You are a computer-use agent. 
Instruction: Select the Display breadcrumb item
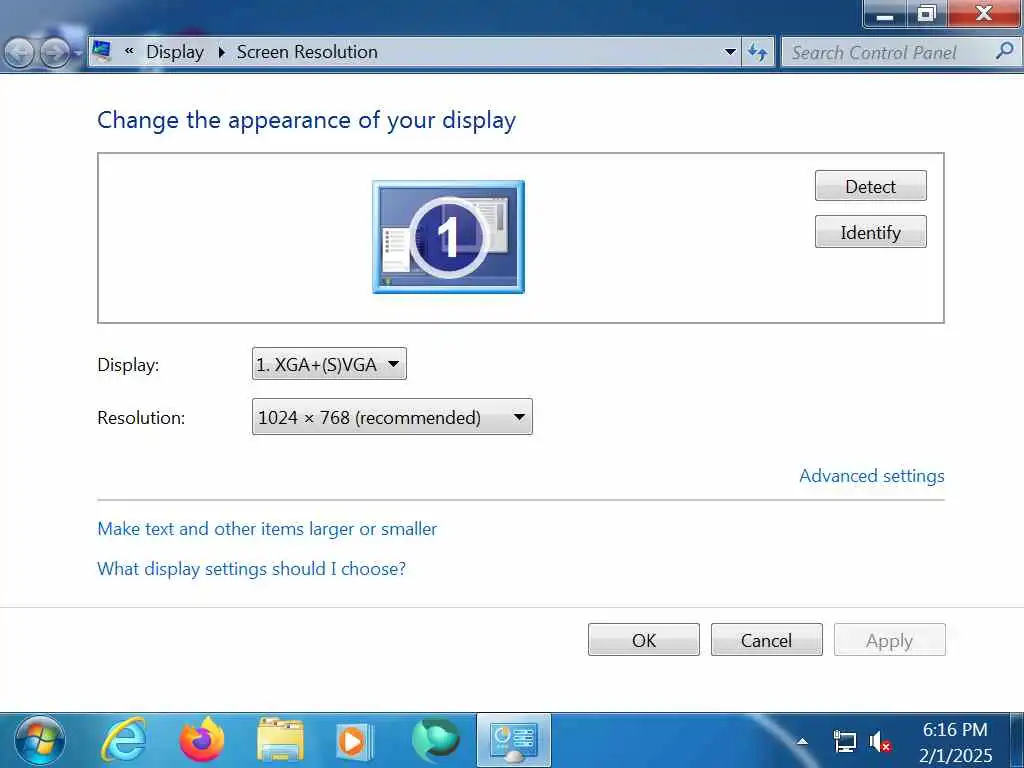point(175,52)
